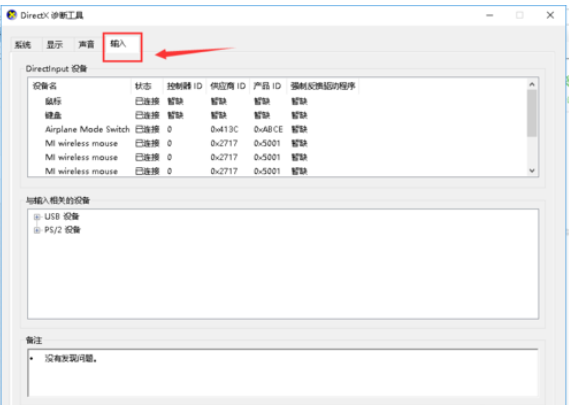
Task: Click the DirectX icon in title bar
Action: [x=12, y=15]
